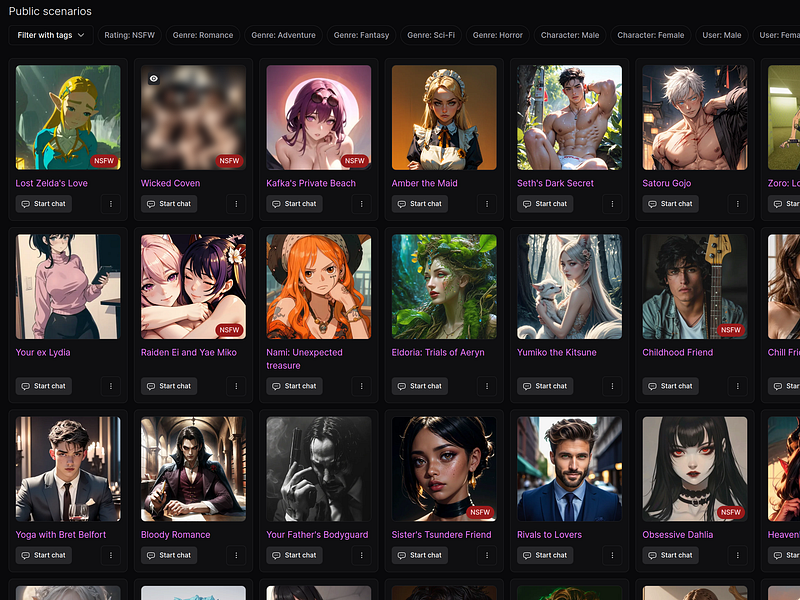The width and height of the screenshot is (800, 600).
Task: Open more options for Sister's Tsundere Friend
Action: 487,555
